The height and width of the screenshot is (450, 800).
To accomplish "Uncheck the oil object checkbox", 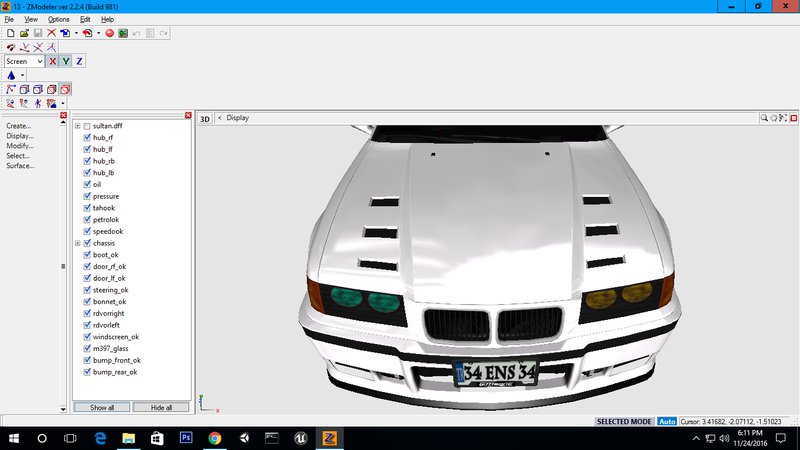I will point(87,185).
